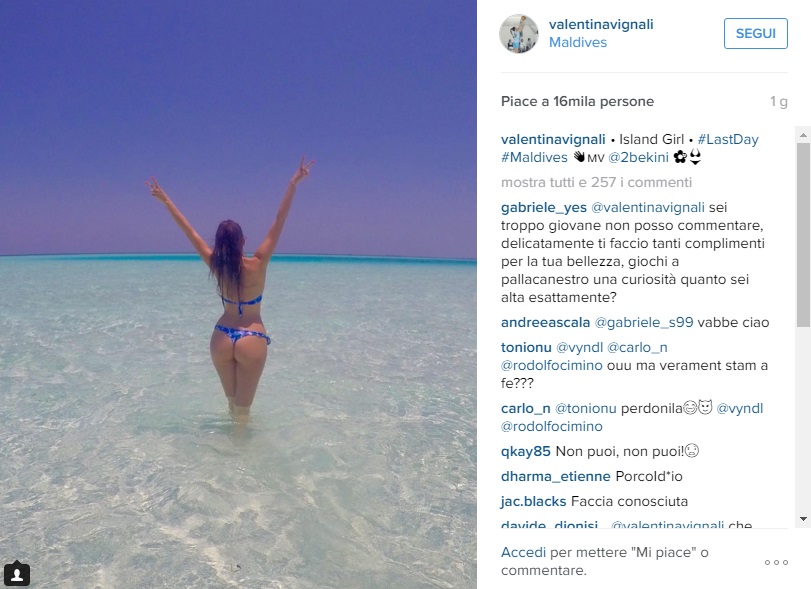
Task: Open the Maldives location link
Action: (578, 42)
